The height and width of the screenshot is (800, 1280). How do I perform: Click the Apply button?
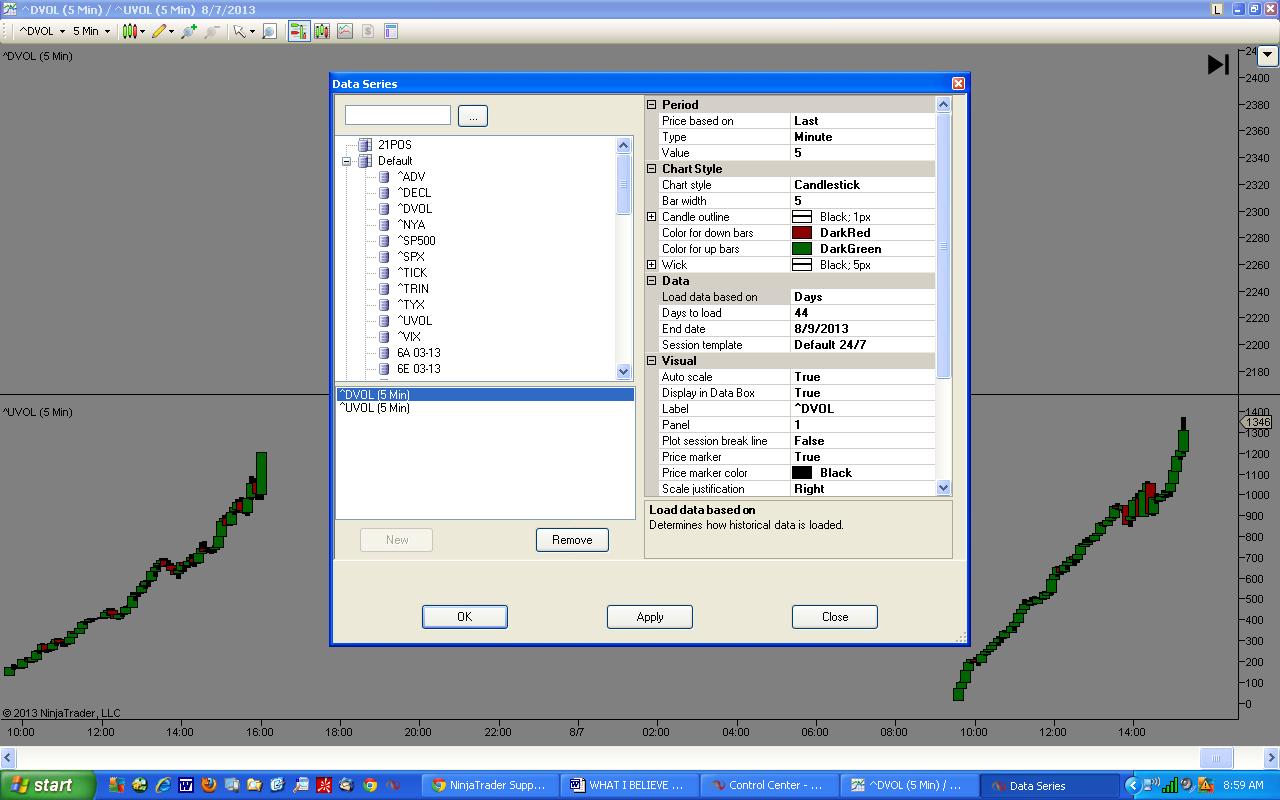650,617
